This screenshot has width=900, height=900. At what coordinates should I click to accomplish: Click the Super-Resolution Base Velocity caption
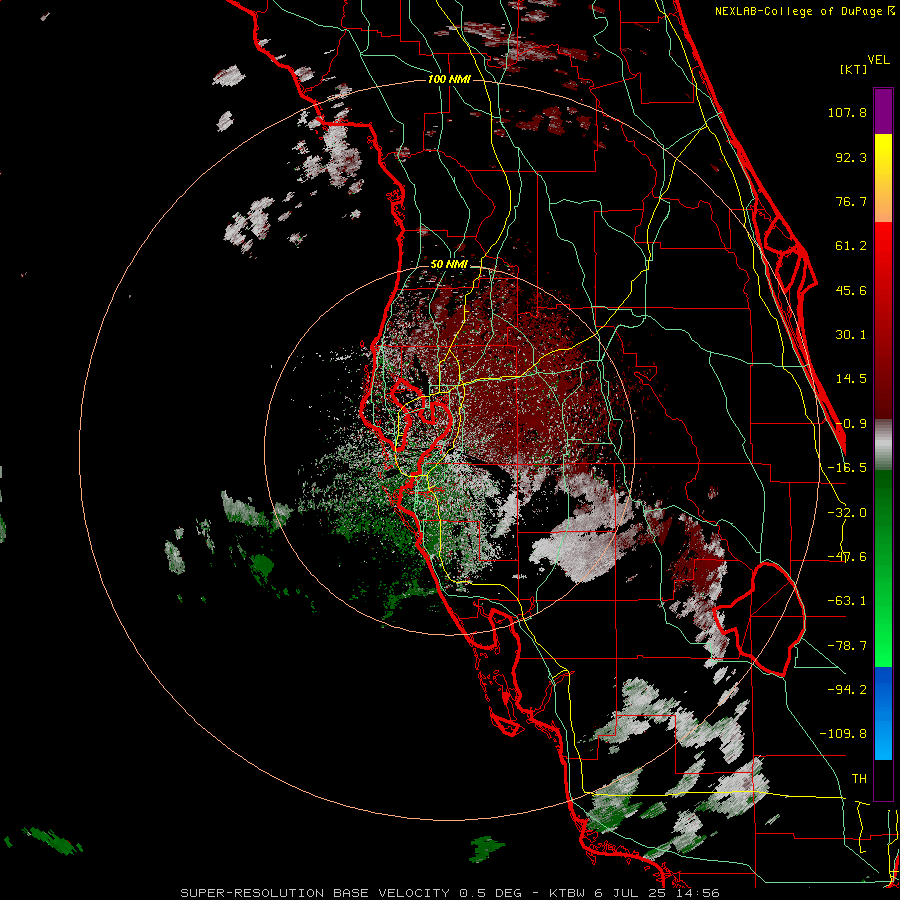(449, 893)
